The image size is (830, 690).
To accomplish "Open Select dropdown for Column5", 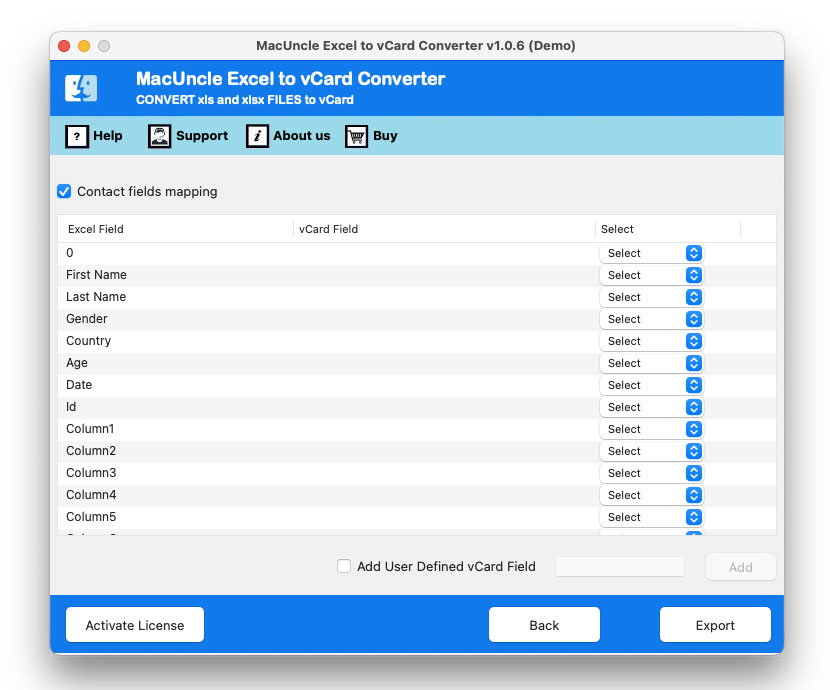I will click(x=651, y=517).
